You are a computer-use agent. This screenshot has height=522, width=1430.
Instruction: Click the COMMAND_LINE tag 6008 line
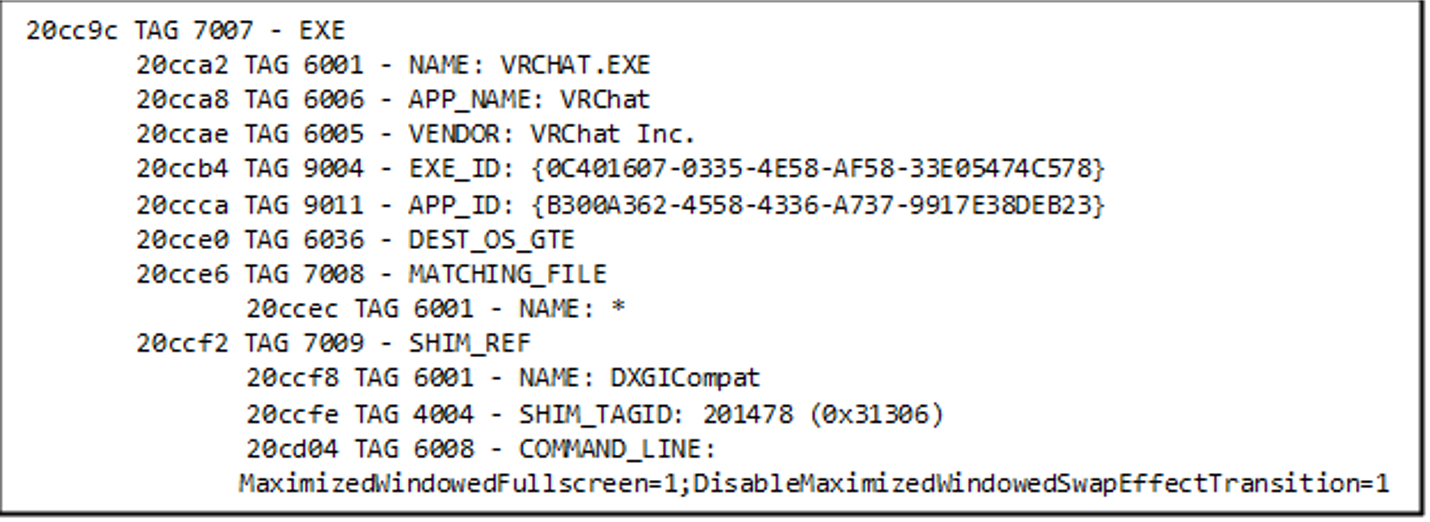point(481,449)
